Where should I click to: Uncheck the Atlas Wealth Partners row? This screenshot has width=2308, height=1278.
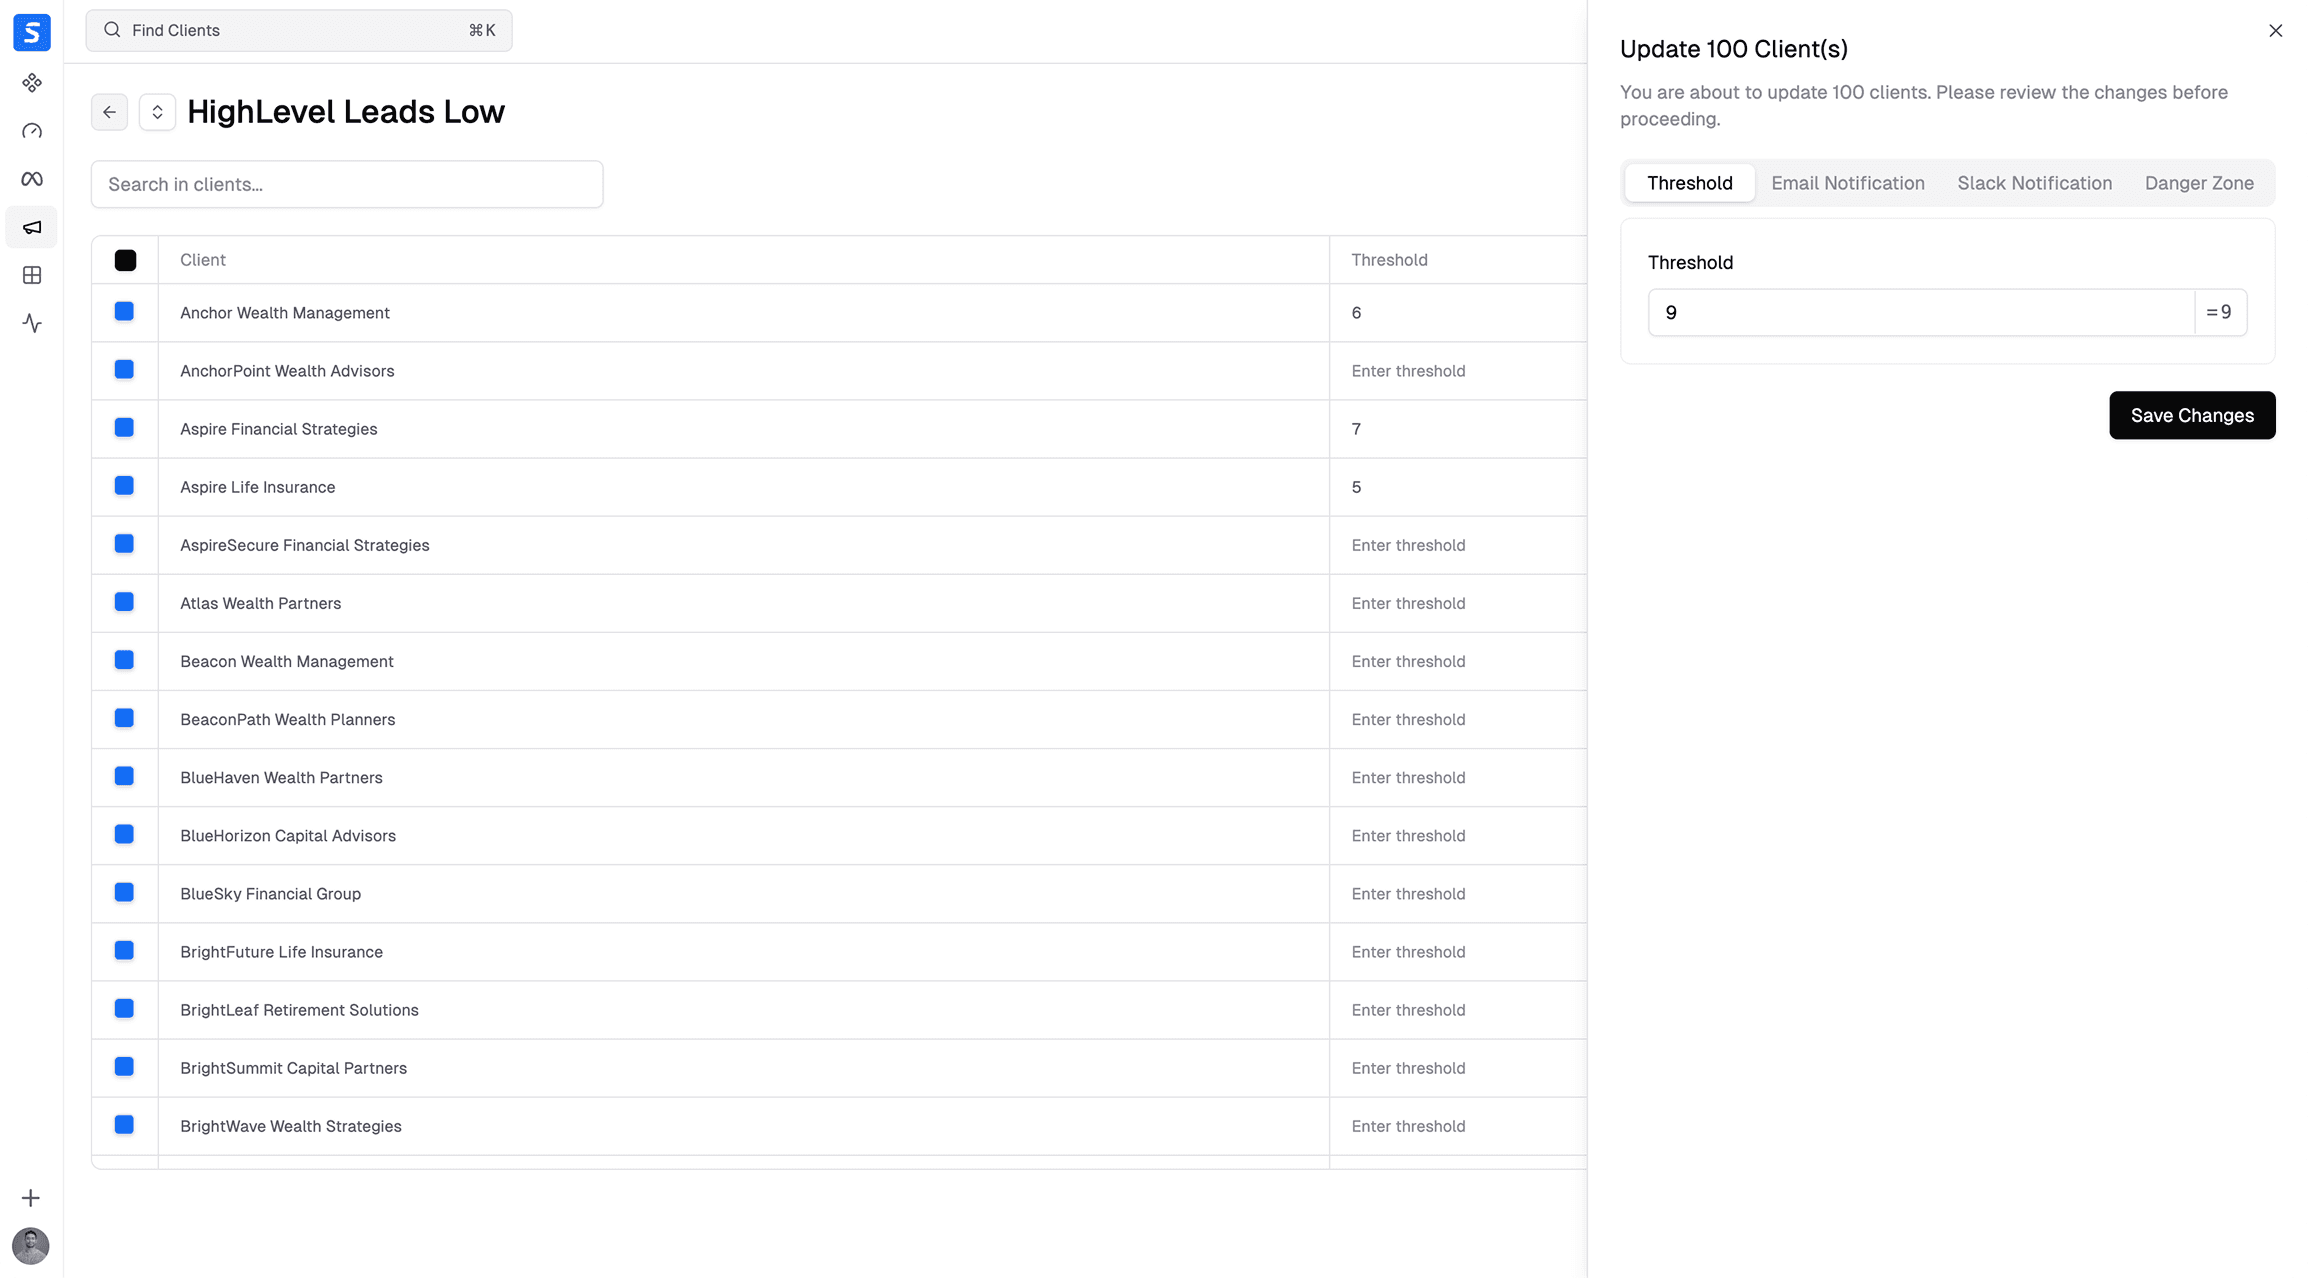[124, 601]
